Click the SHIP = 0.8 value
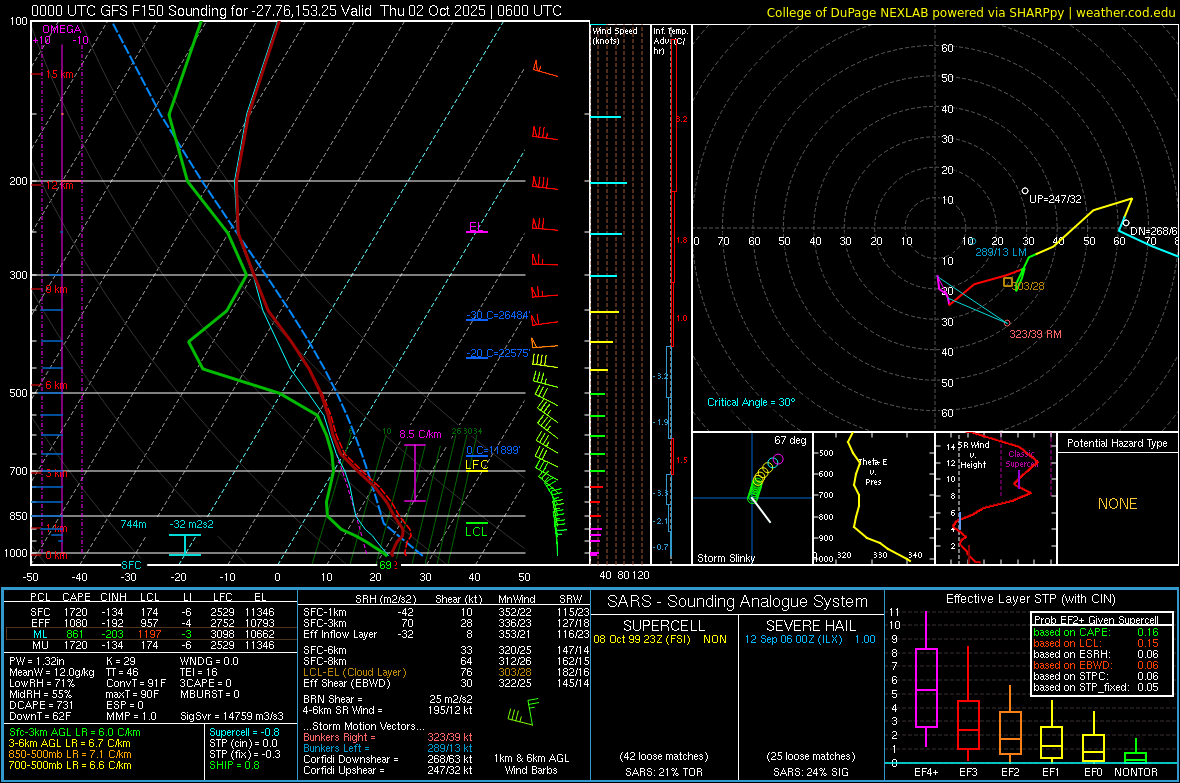The width and height of the screenshot is (1180, 783). pyautogui.click(x=234, y=765)
